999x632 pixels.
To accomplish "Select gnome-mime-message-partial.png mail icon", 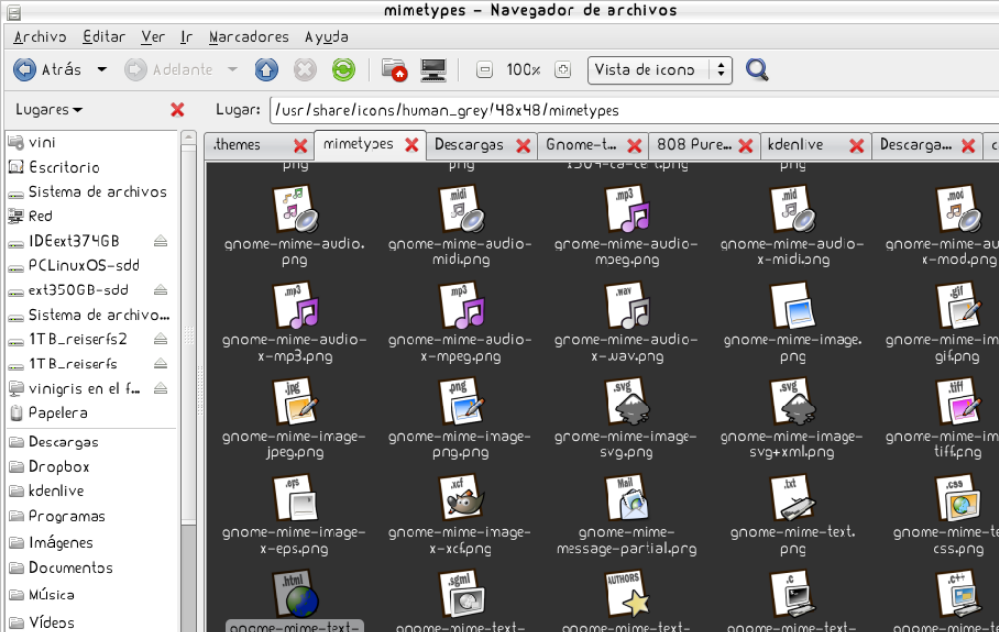I will click(626, 498).
